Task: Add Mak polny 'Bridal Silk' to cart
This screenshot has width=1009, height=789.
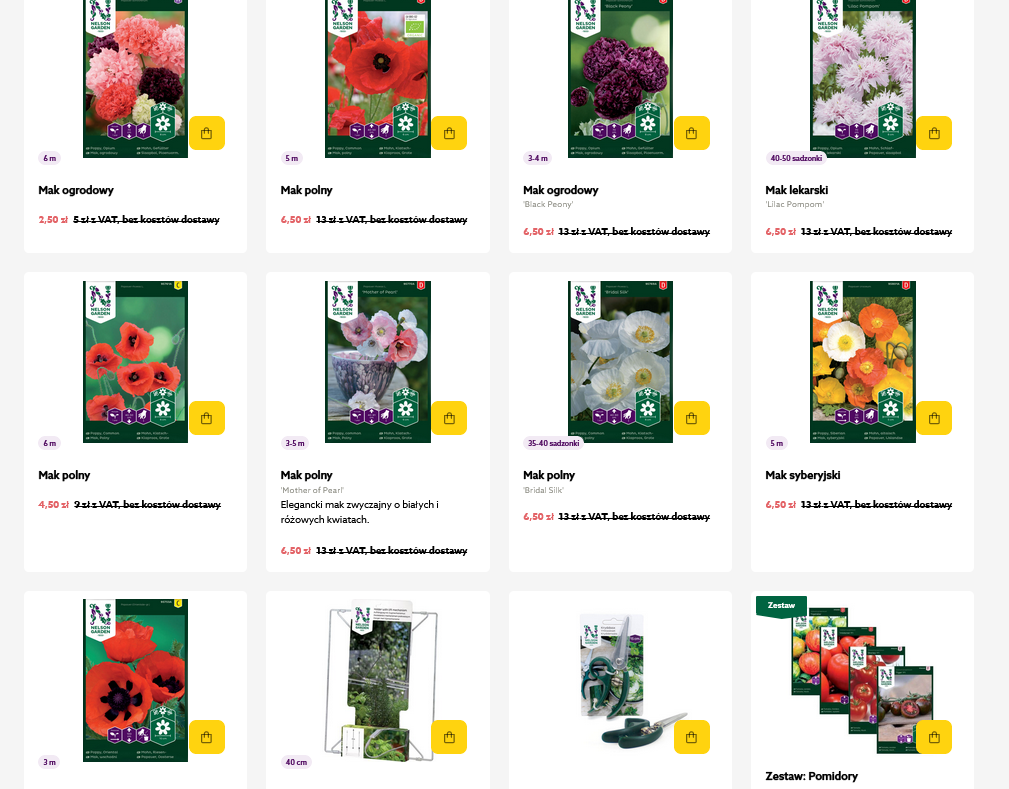Action: (x=692, y=418)
